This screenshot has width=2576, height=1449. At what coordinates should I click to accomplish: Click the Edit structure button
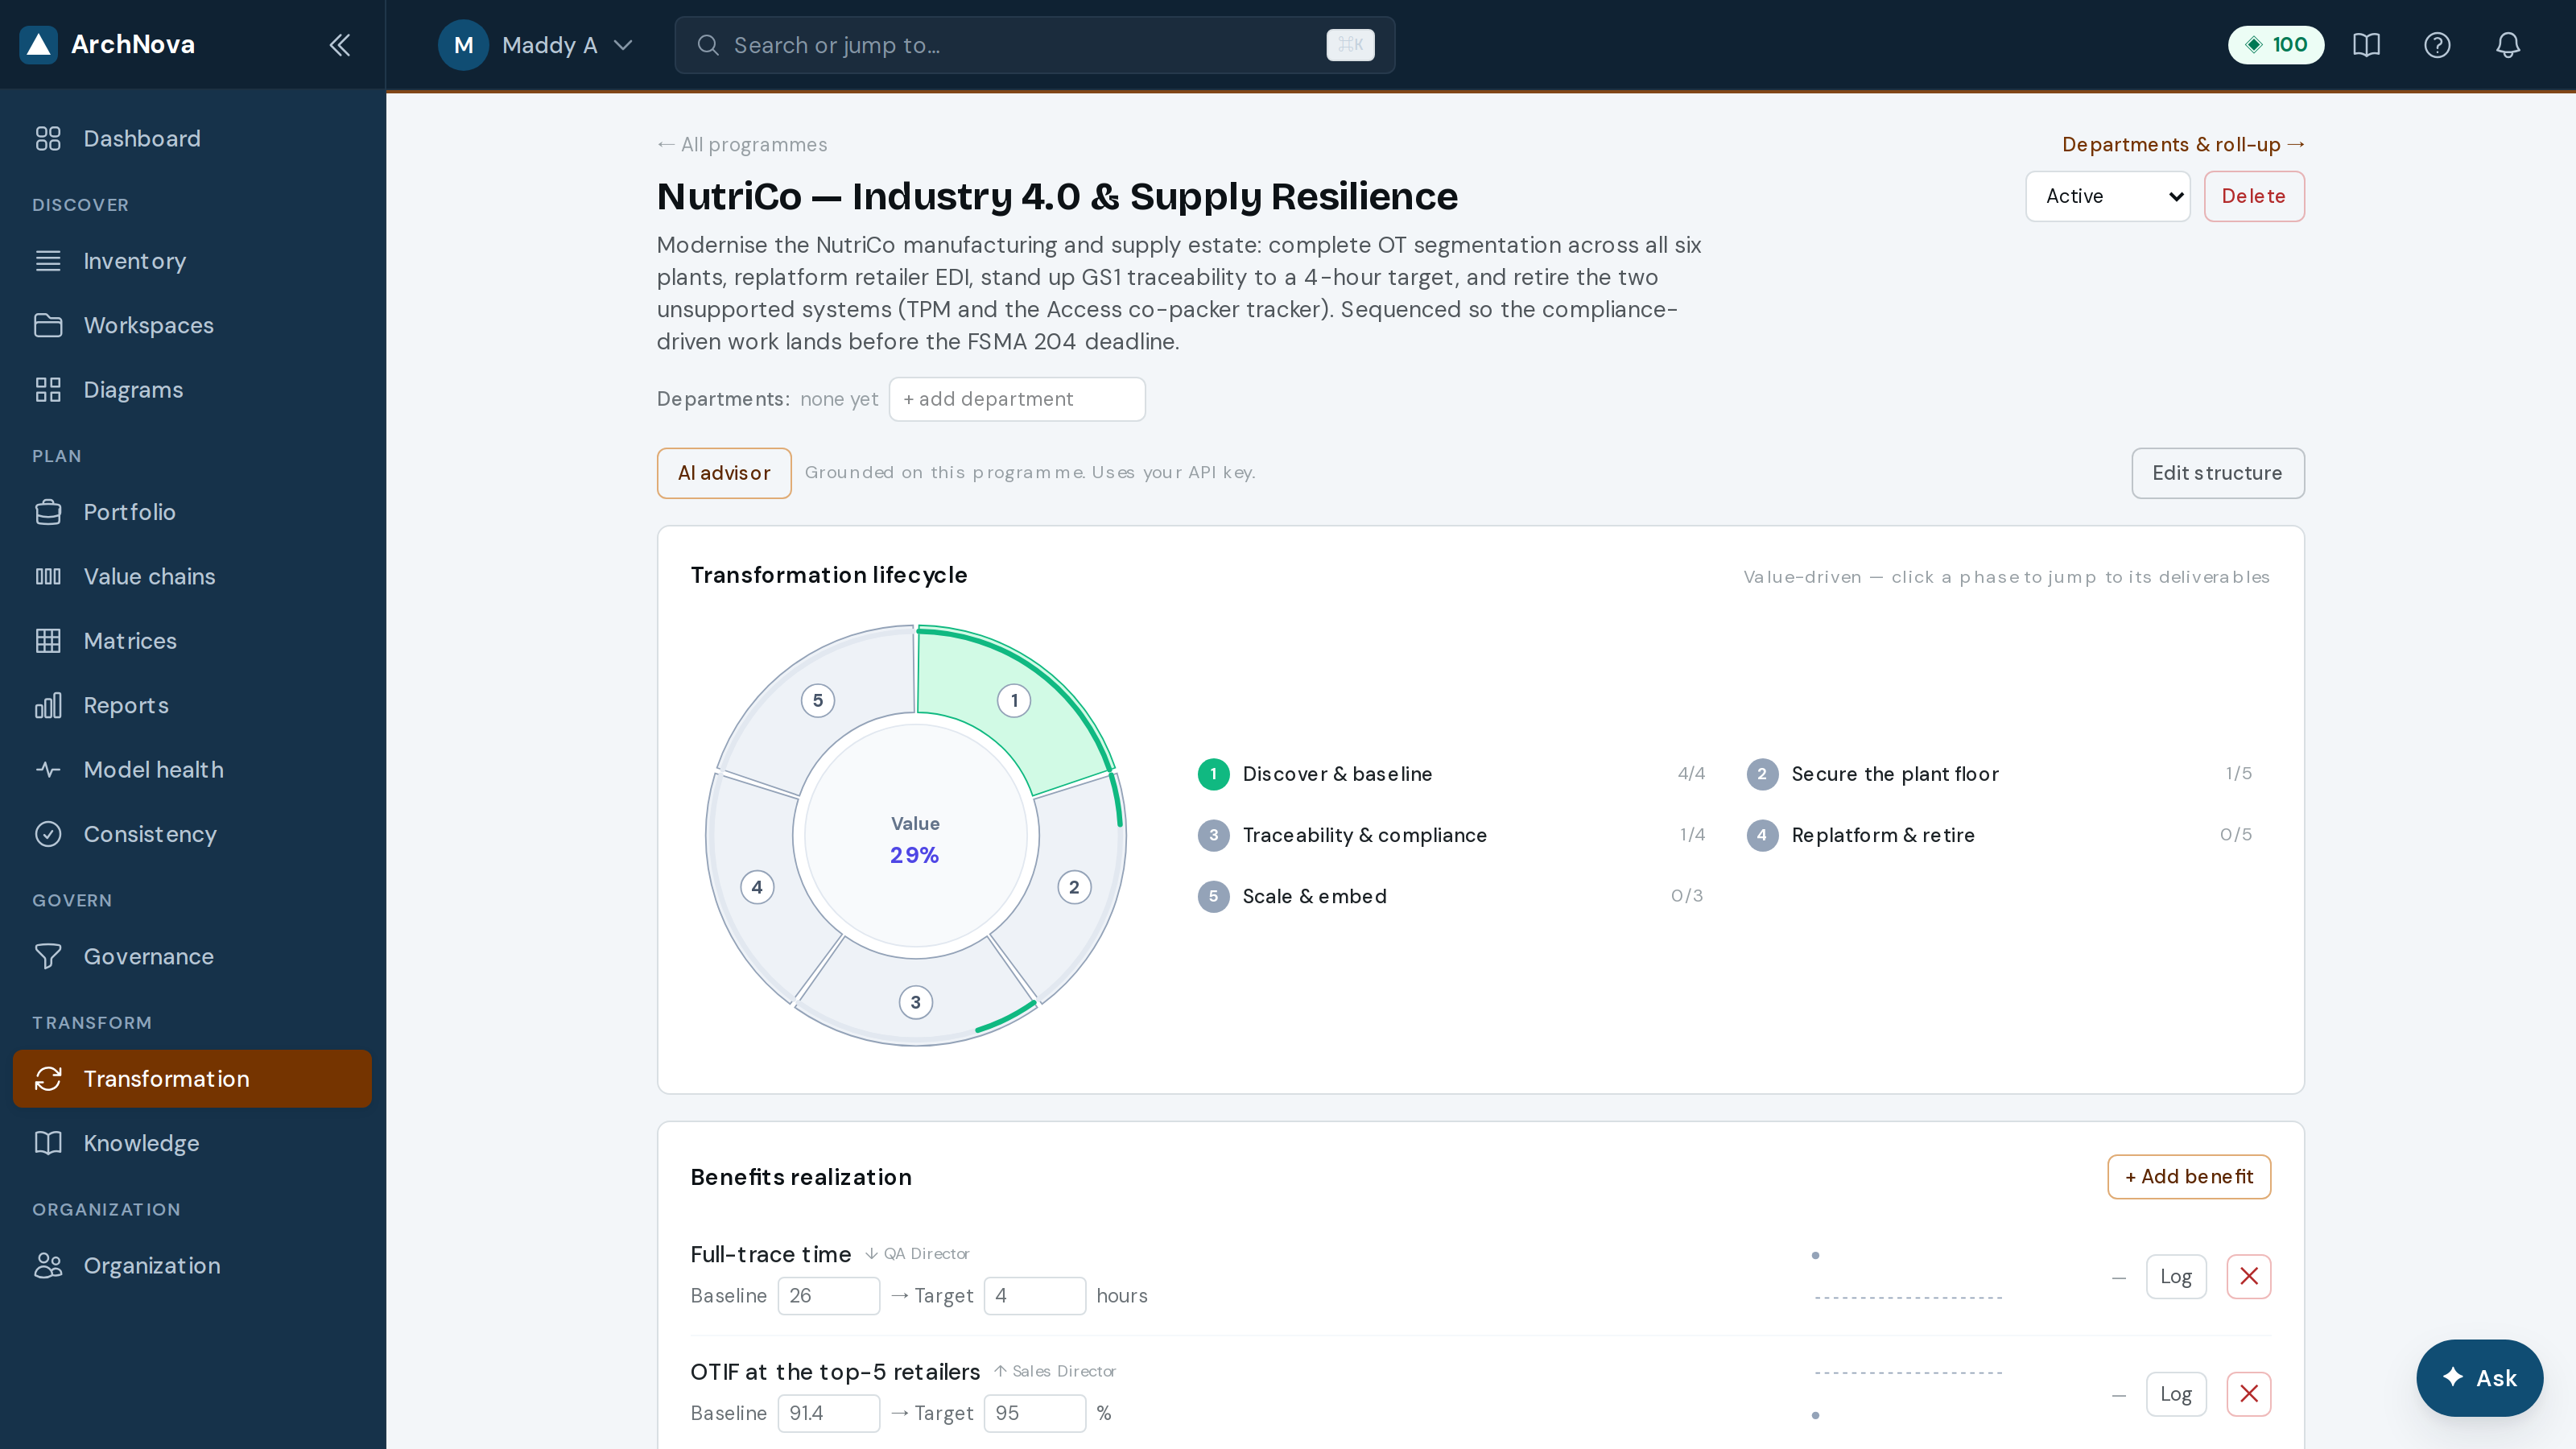(x=2217, y=473)
